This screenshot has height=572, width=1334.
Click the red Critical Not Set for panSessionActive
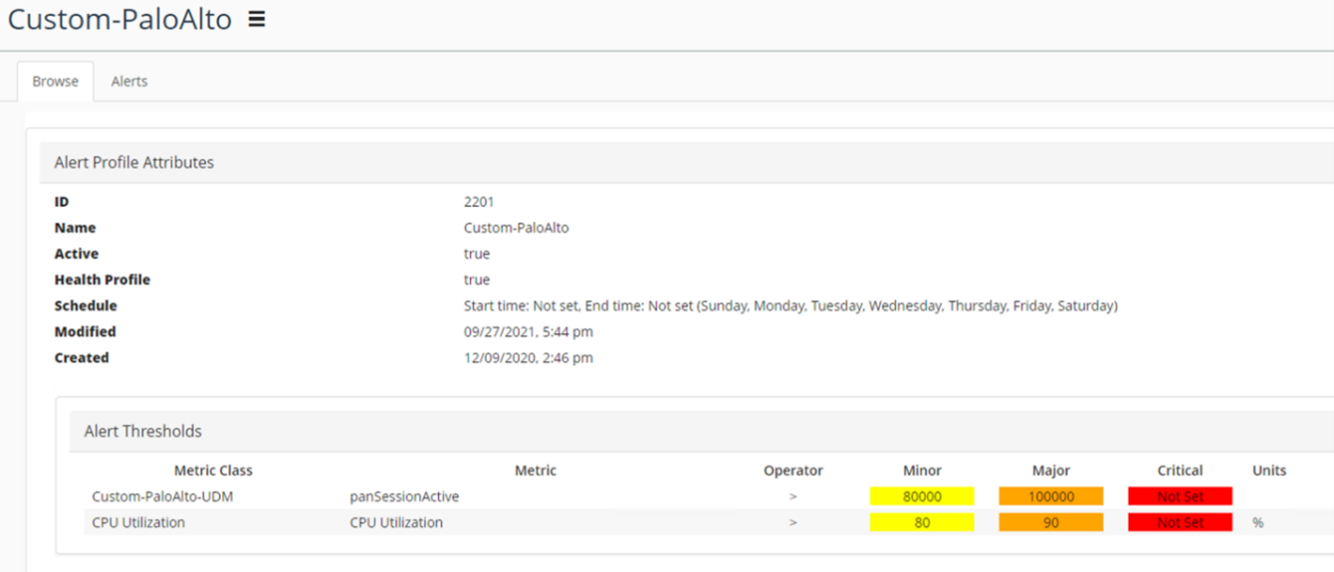pyautogui.click(x=1180, y=496)
